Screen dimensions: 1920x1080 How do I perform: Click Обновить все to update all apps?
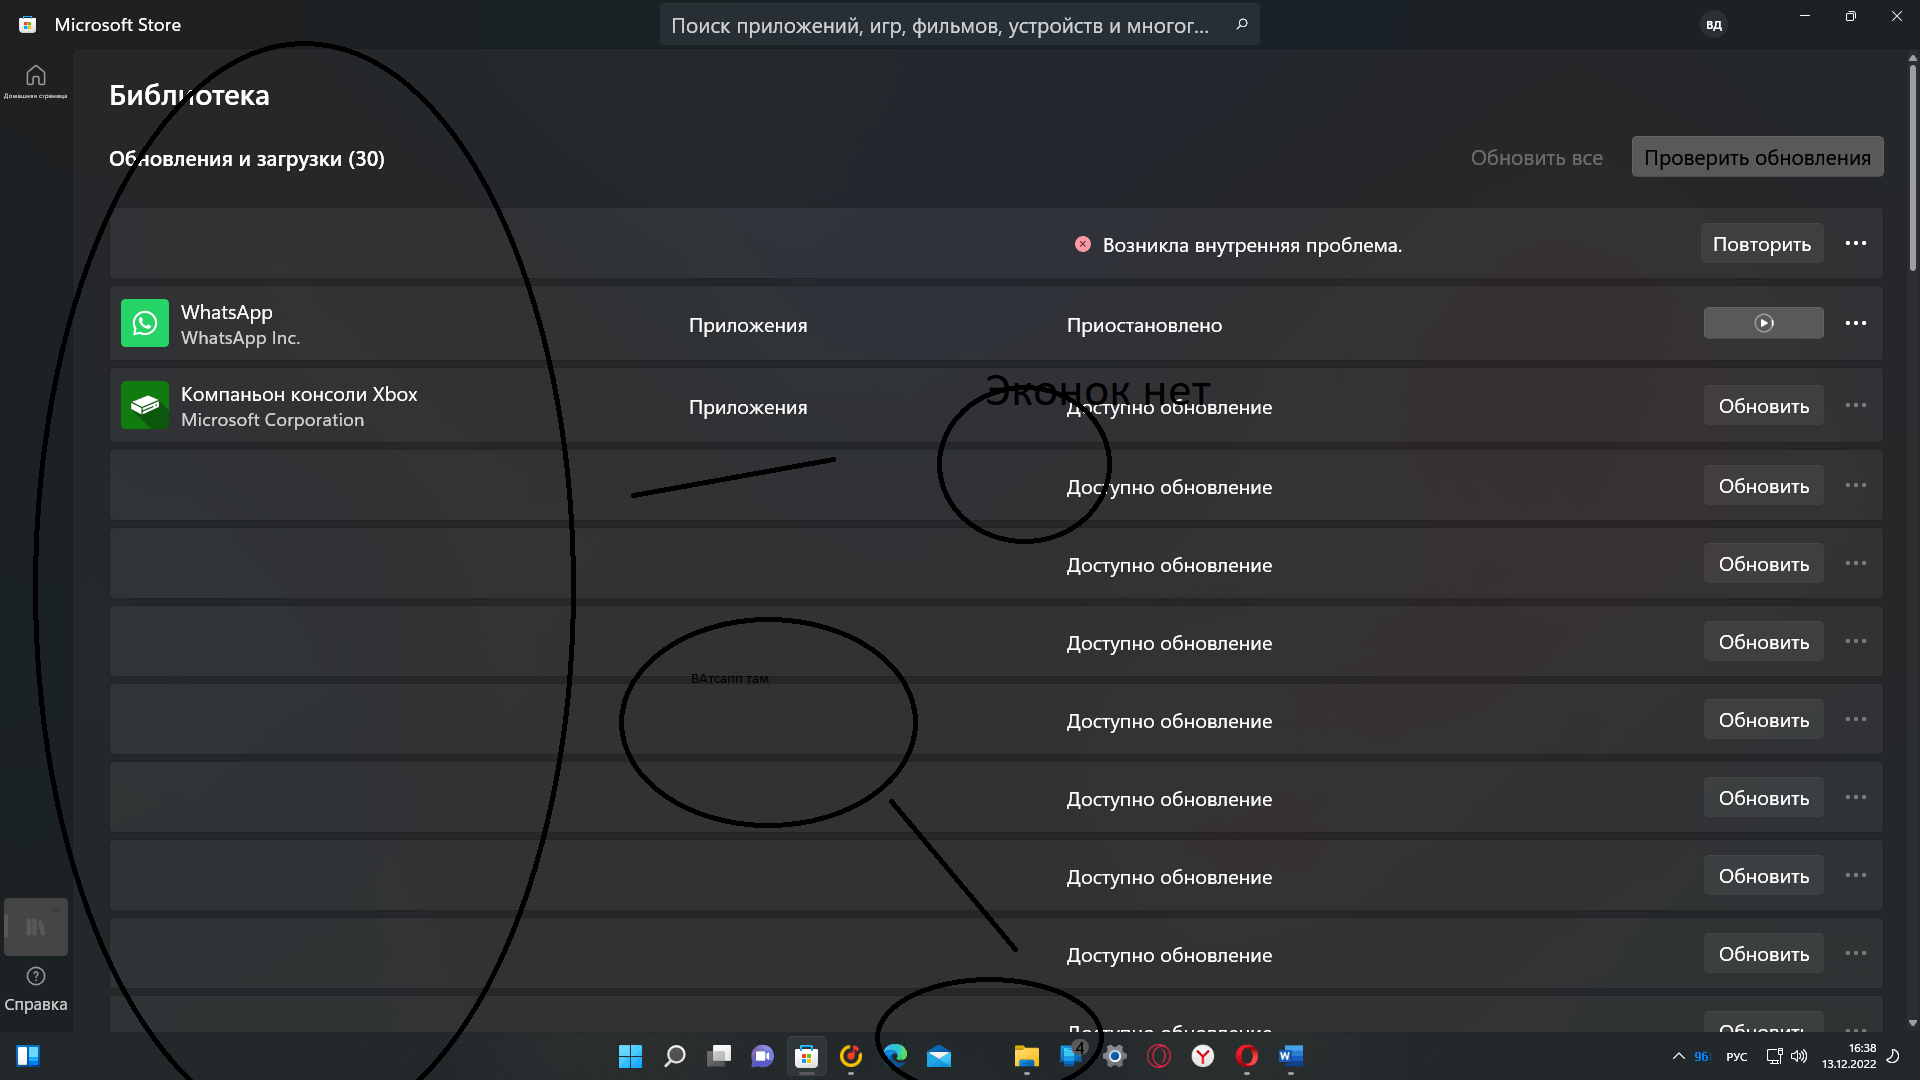1536,157
